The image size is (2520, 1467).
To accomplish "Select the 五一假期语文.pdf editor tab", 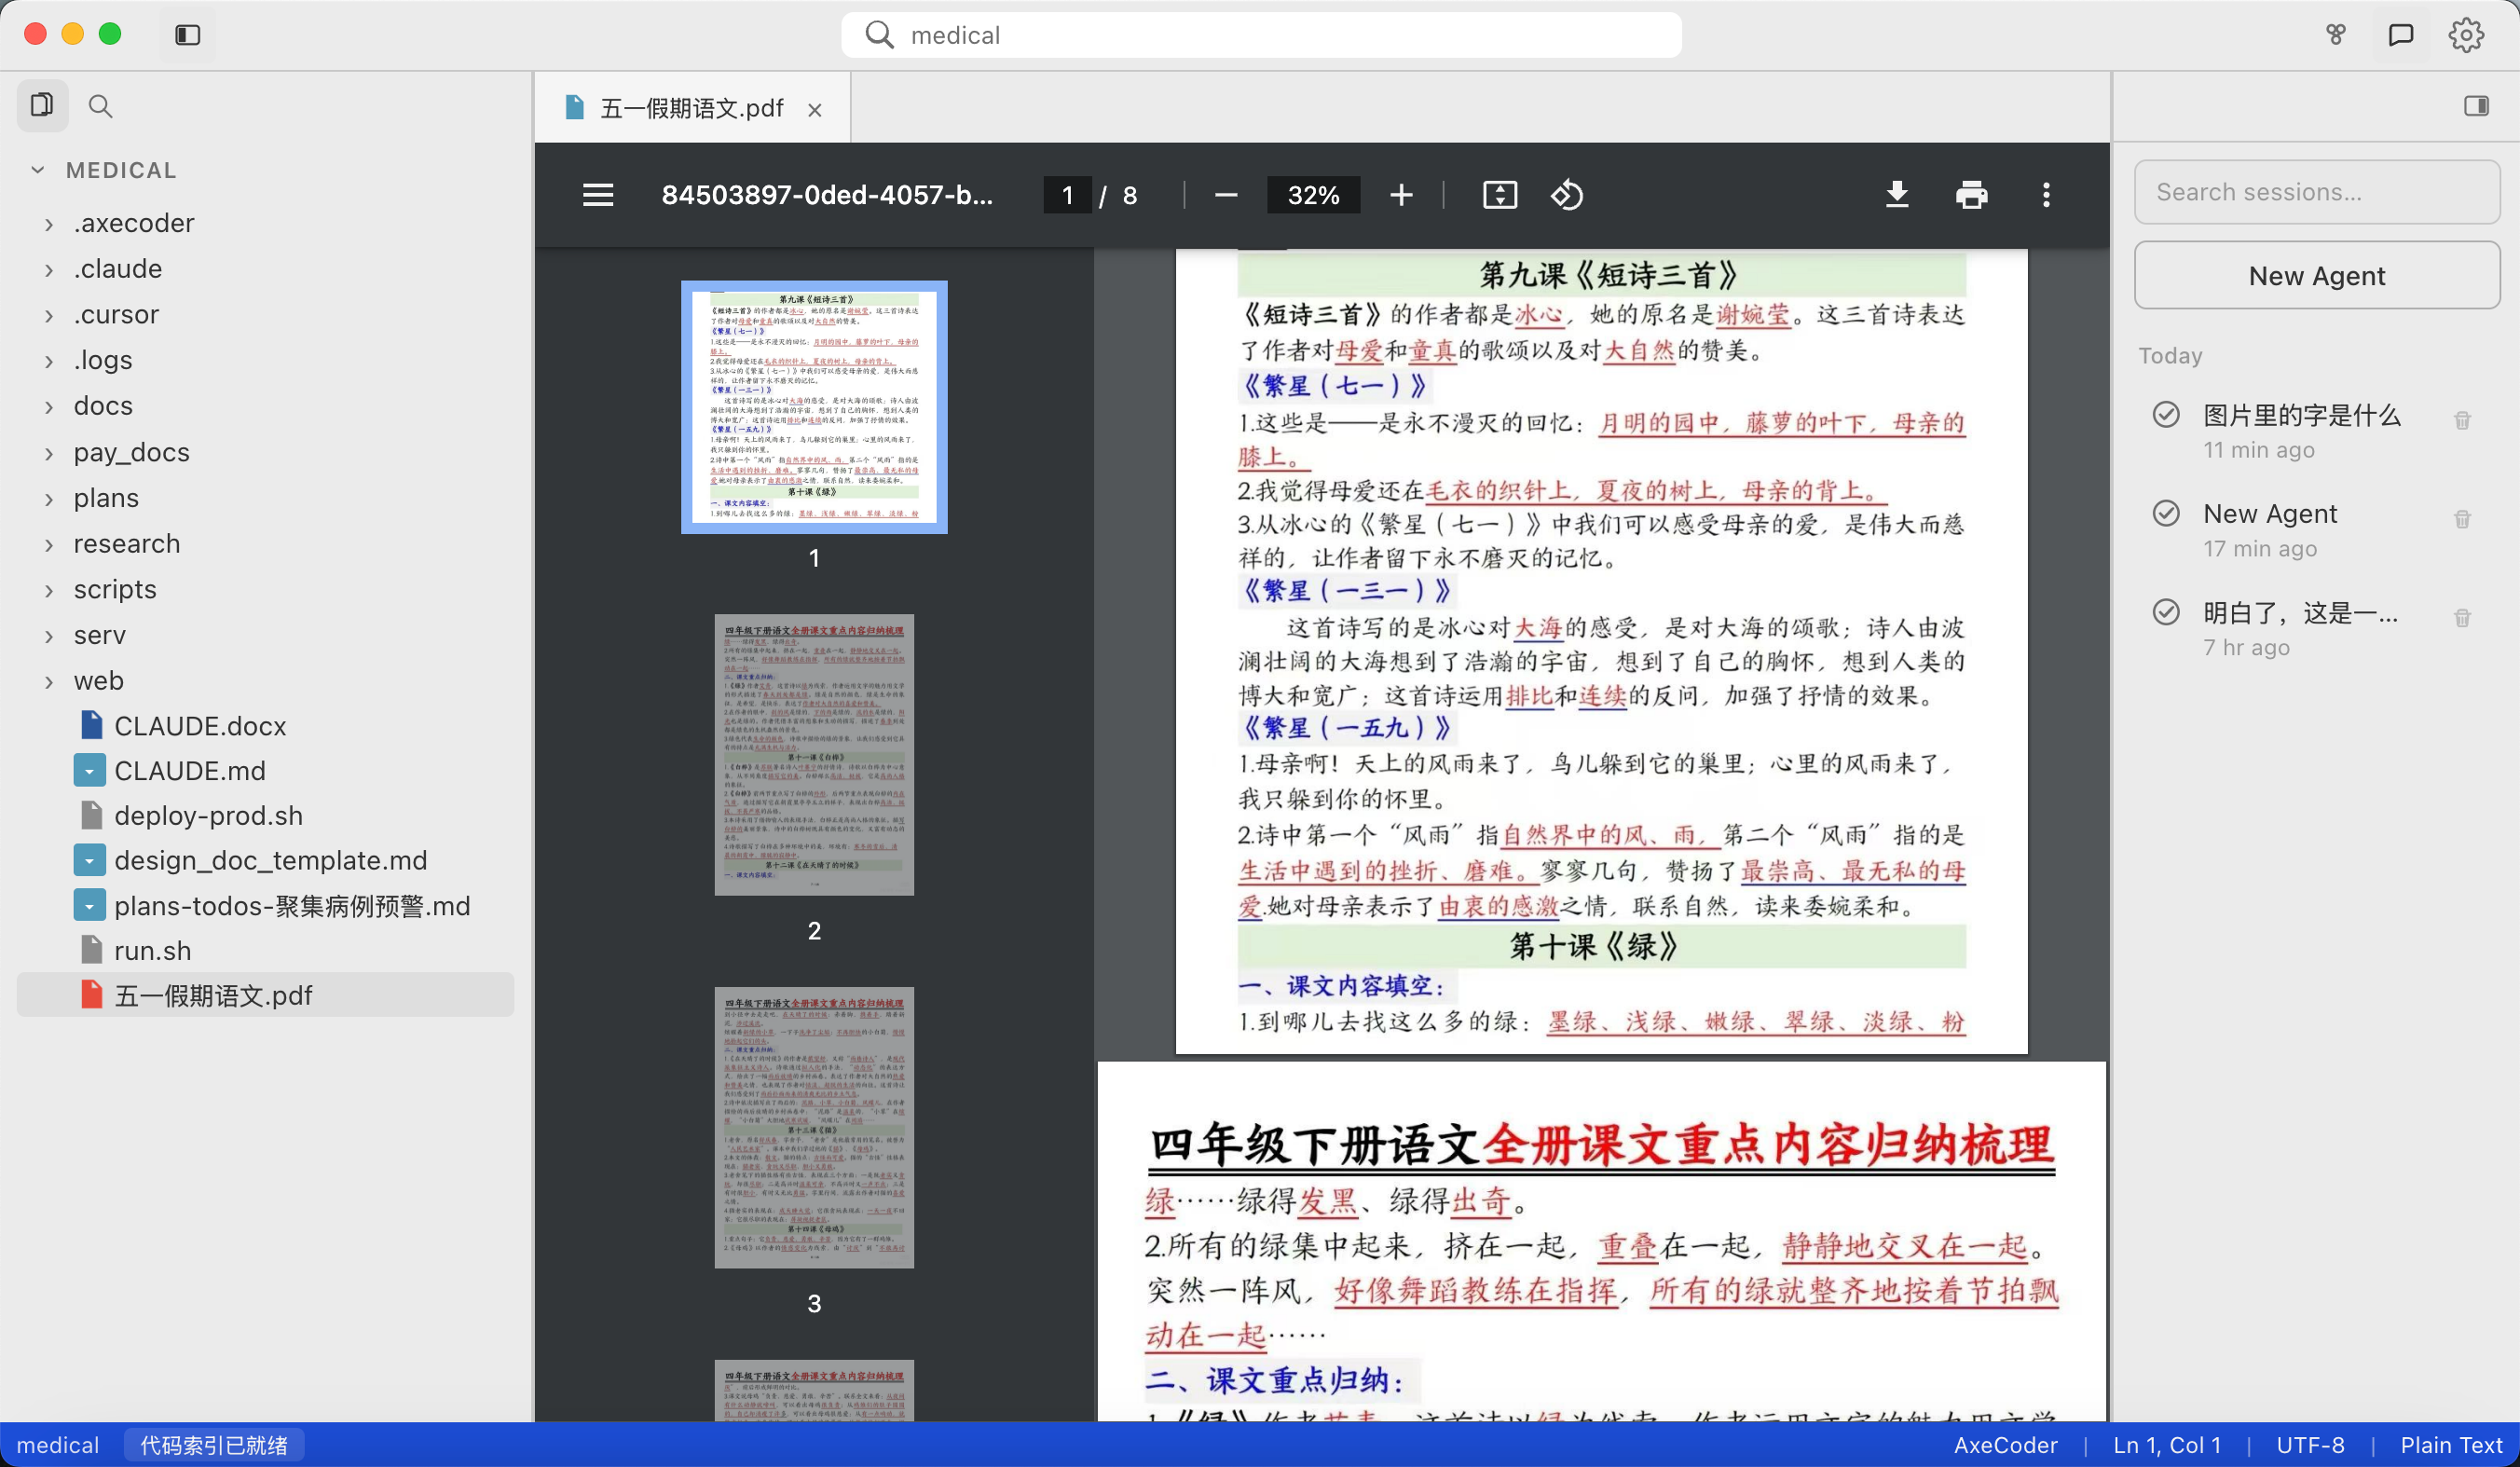I will coord(692,108).
